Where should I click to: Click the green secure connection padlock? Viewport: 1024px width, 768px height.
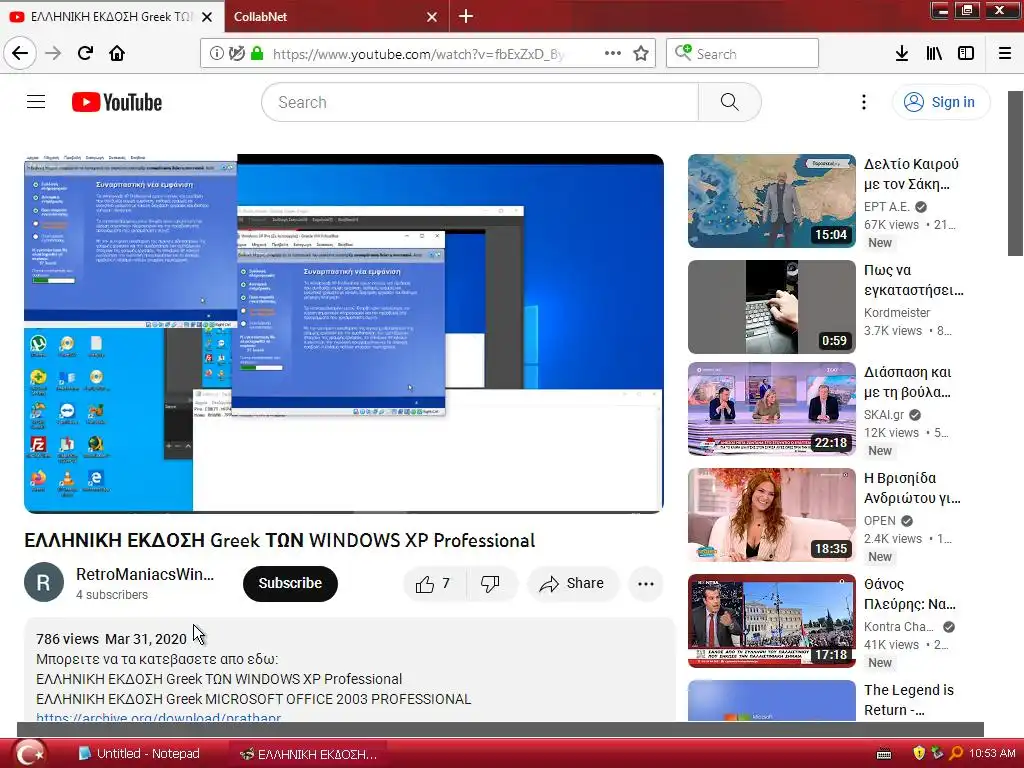click(257, 54)
